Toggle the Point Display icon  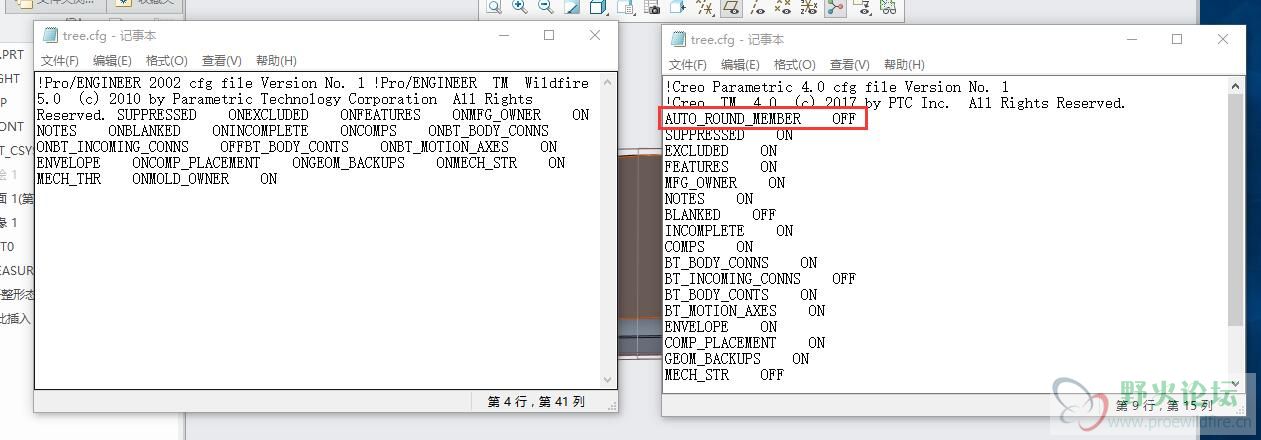783,7
